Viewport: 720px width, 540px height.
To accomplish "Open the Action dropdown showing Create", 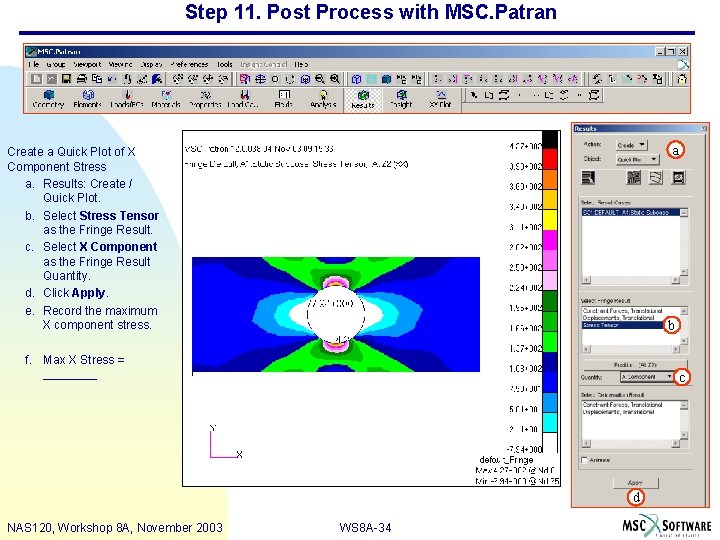I will (631, 145).
